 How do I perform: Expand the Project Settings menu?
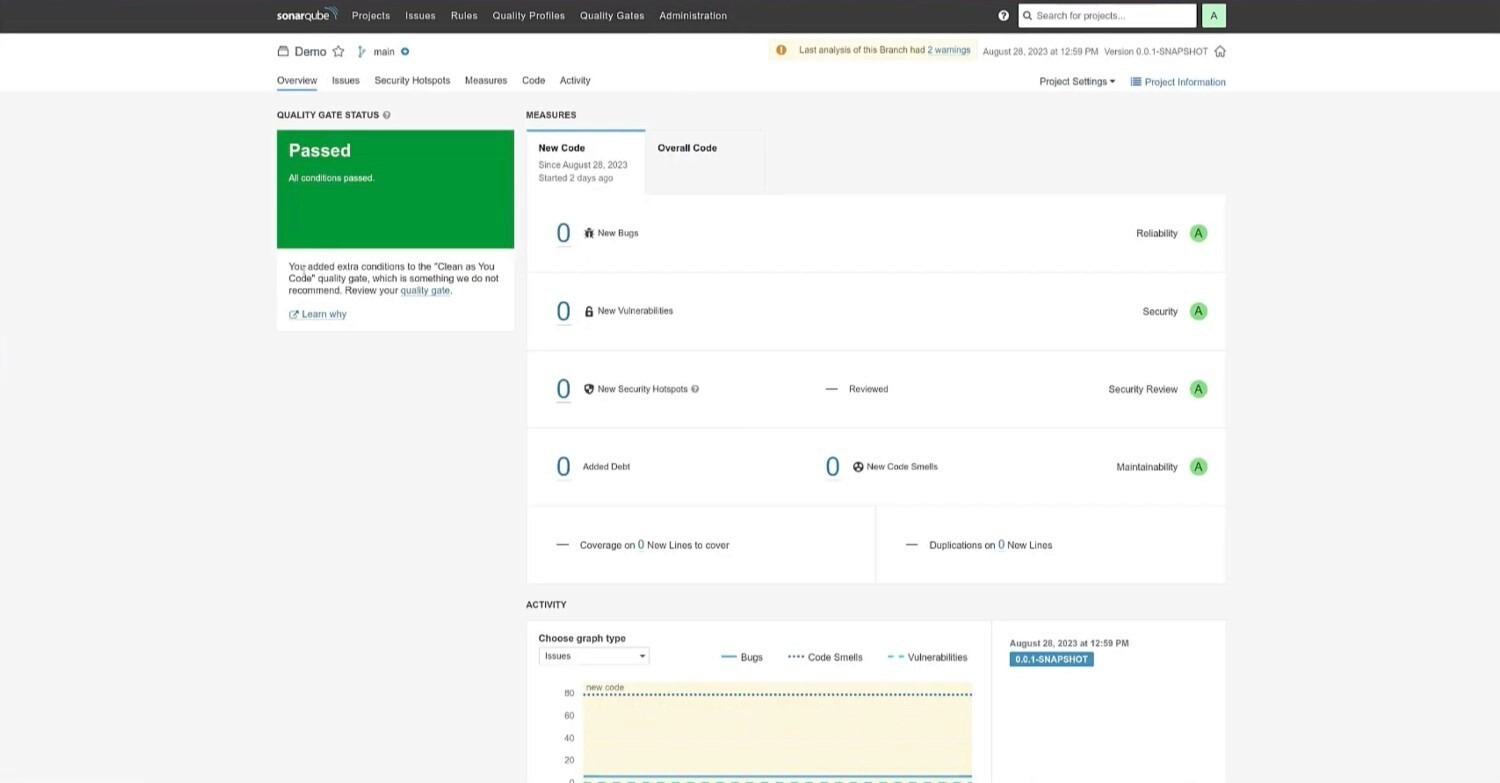click(x=1077, y=81)
